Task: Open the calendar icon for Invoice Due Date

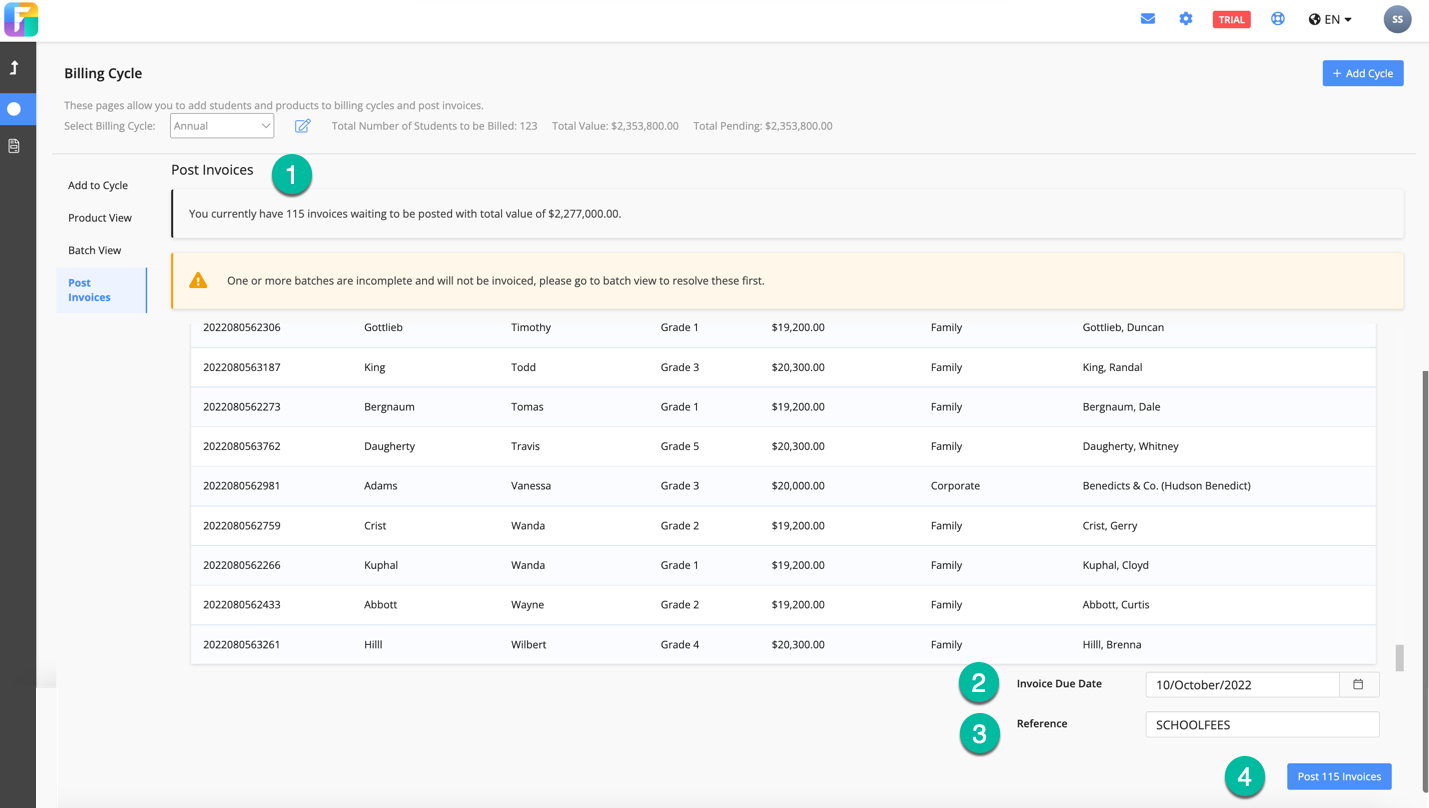Action: (x=1358, y=685)
